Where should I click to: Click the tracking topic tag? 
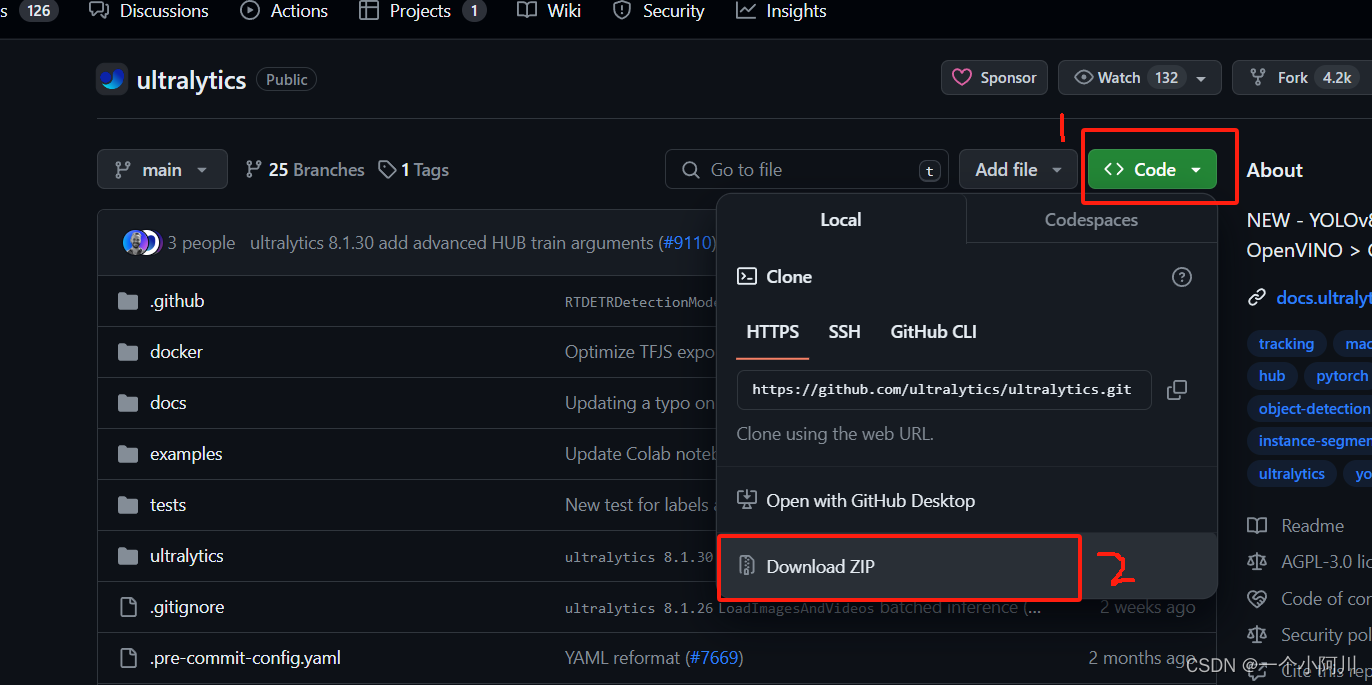coord(1286,344)
